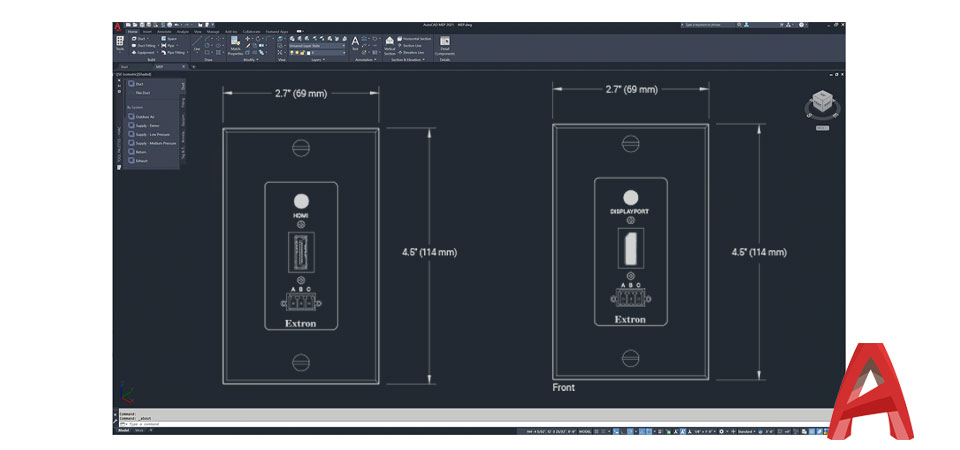Viewport: 960px width, 450px height.
Task: Select Supply - Low Pressure palette tool
Action: click(149, 135)
